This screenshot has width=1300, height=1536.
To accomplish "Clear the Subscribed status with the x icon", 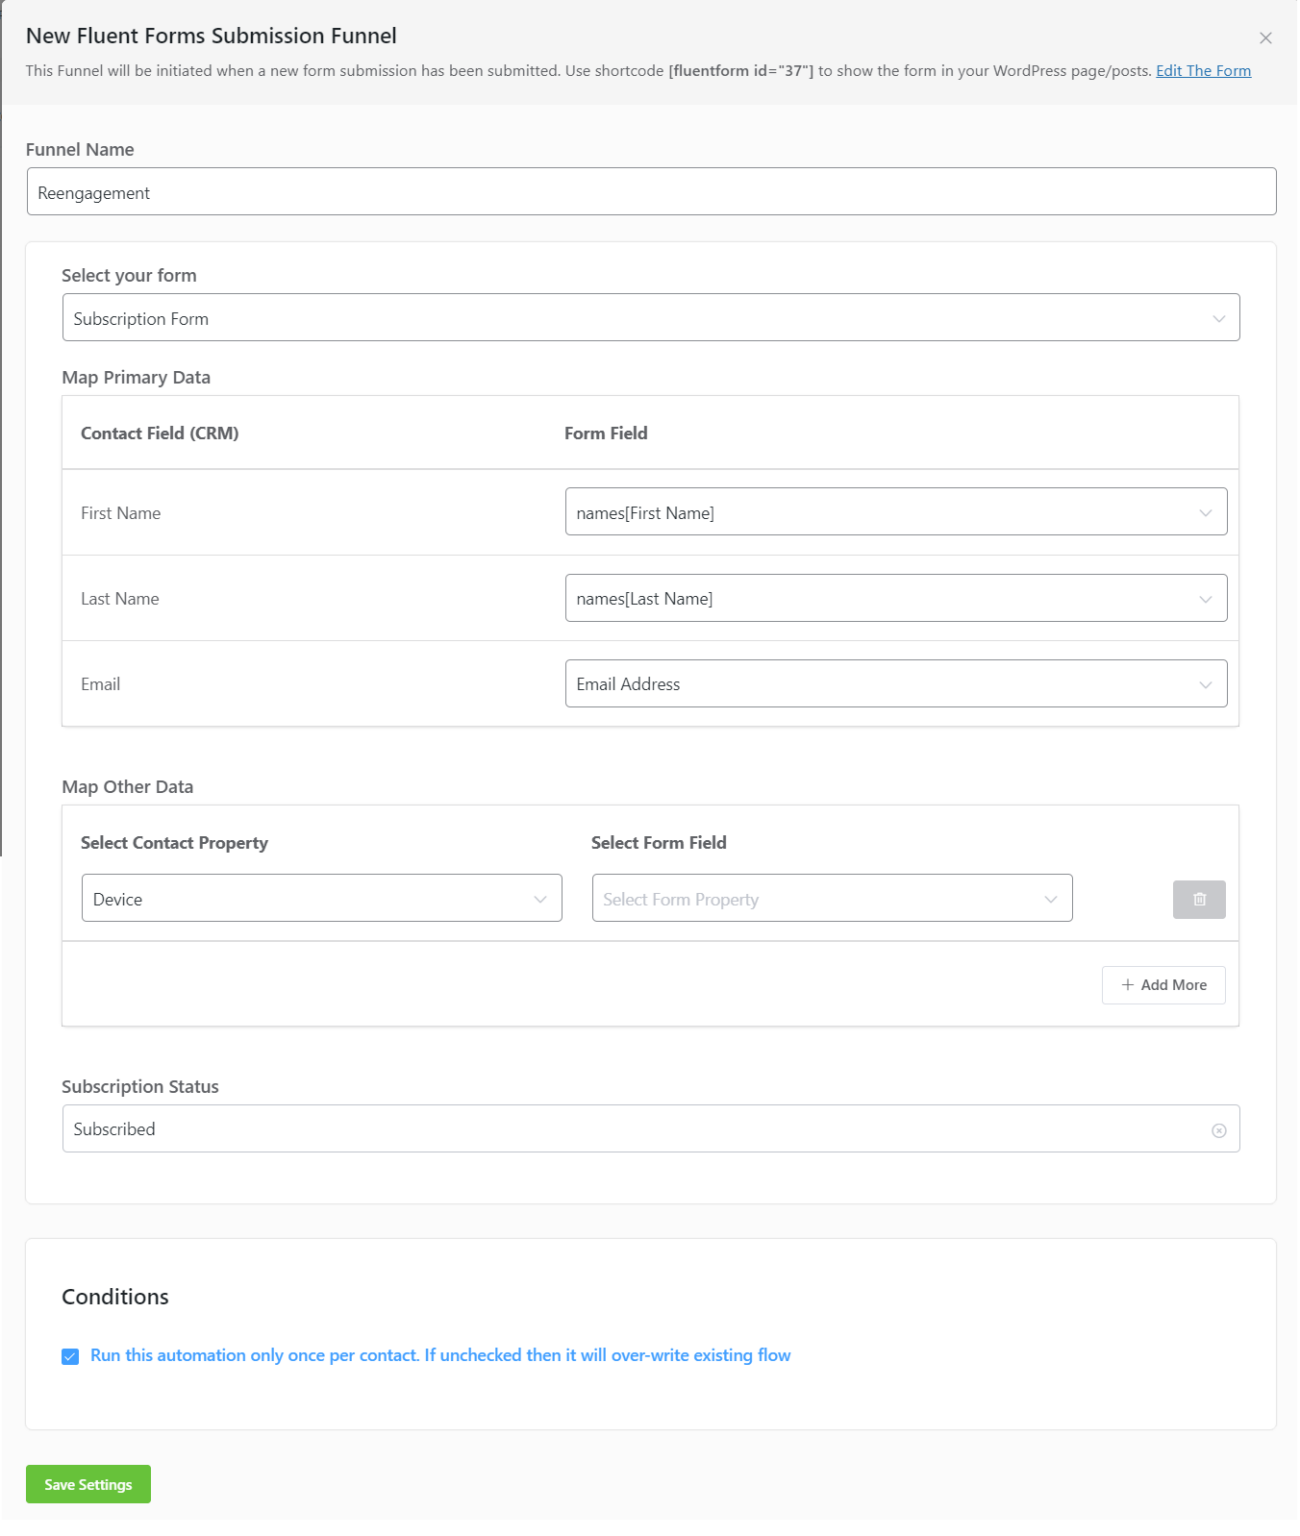I will click(1218, 1129).
